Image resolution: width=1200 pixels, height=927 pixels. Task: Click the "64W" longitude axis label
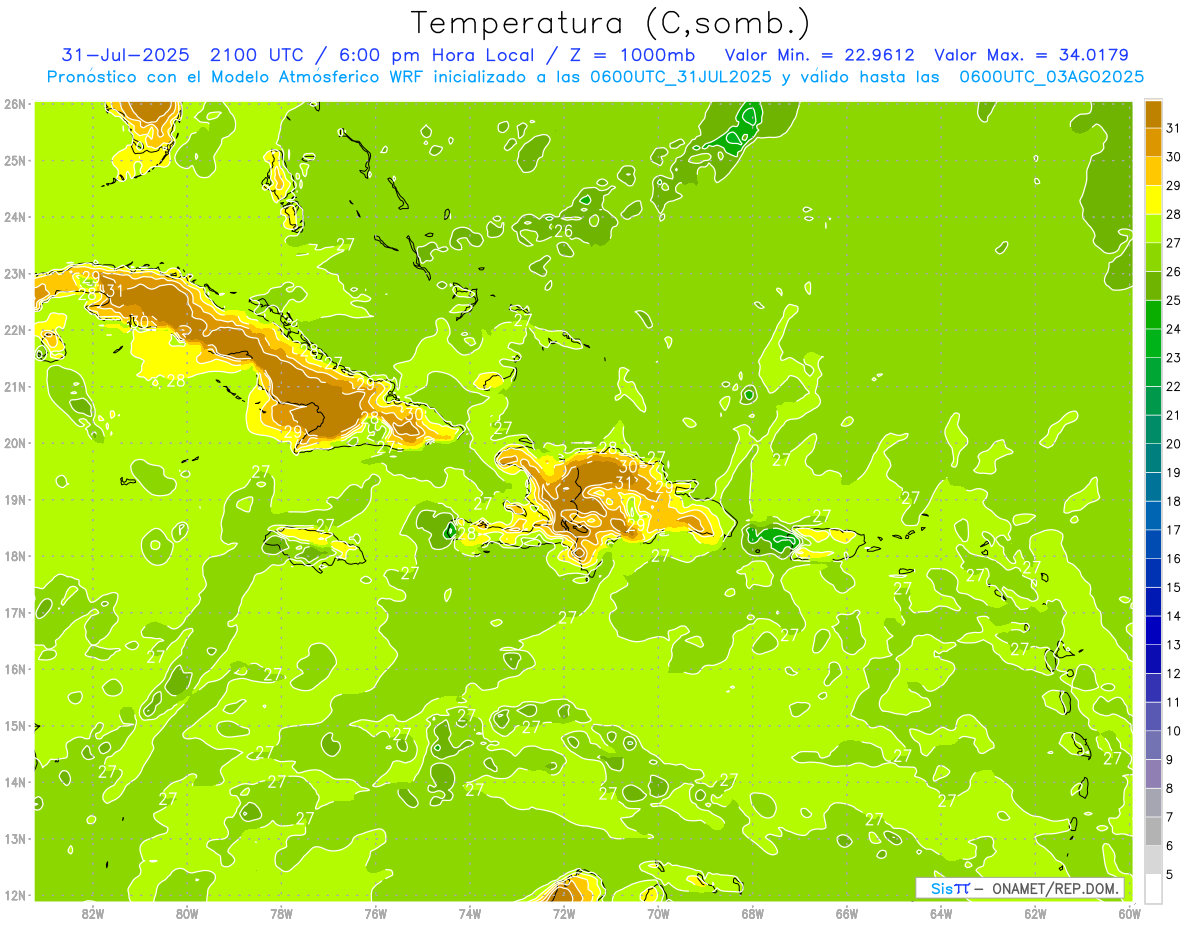coord(941,912)
